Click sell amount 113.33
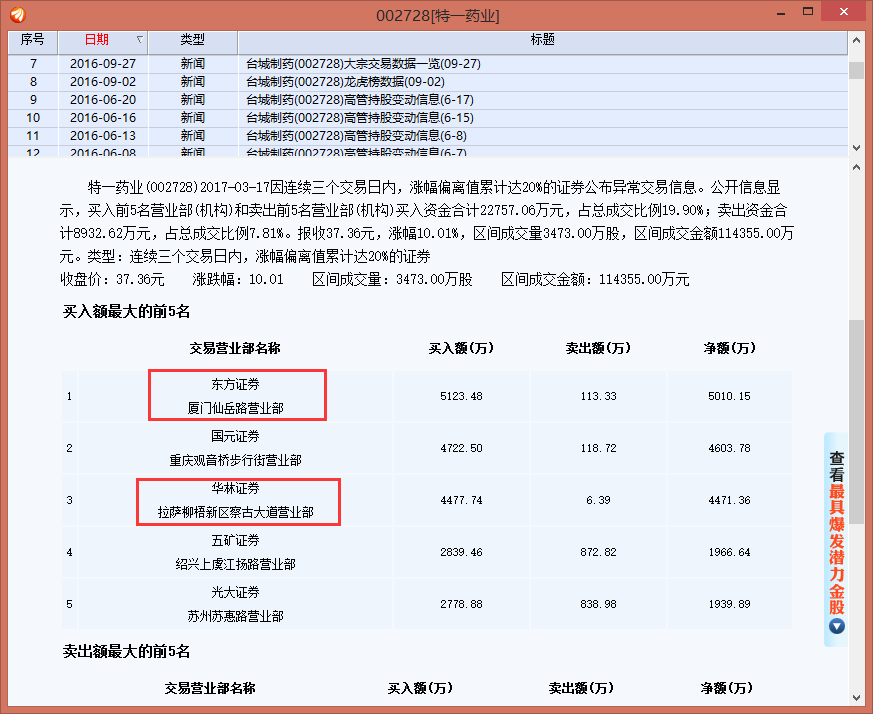This screenshot has height=714, width=873. click(599, 396)
